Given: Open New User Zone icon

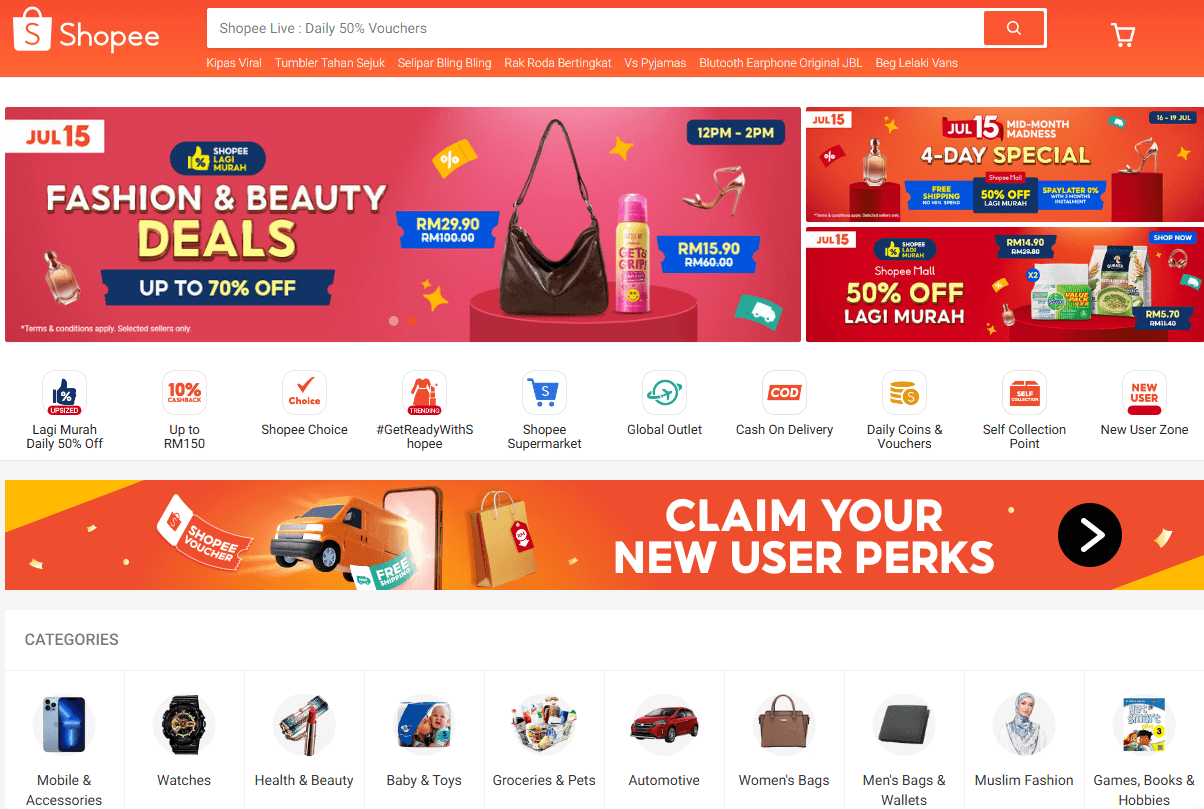Looking at the screenshot, I should pos(1144,392).
